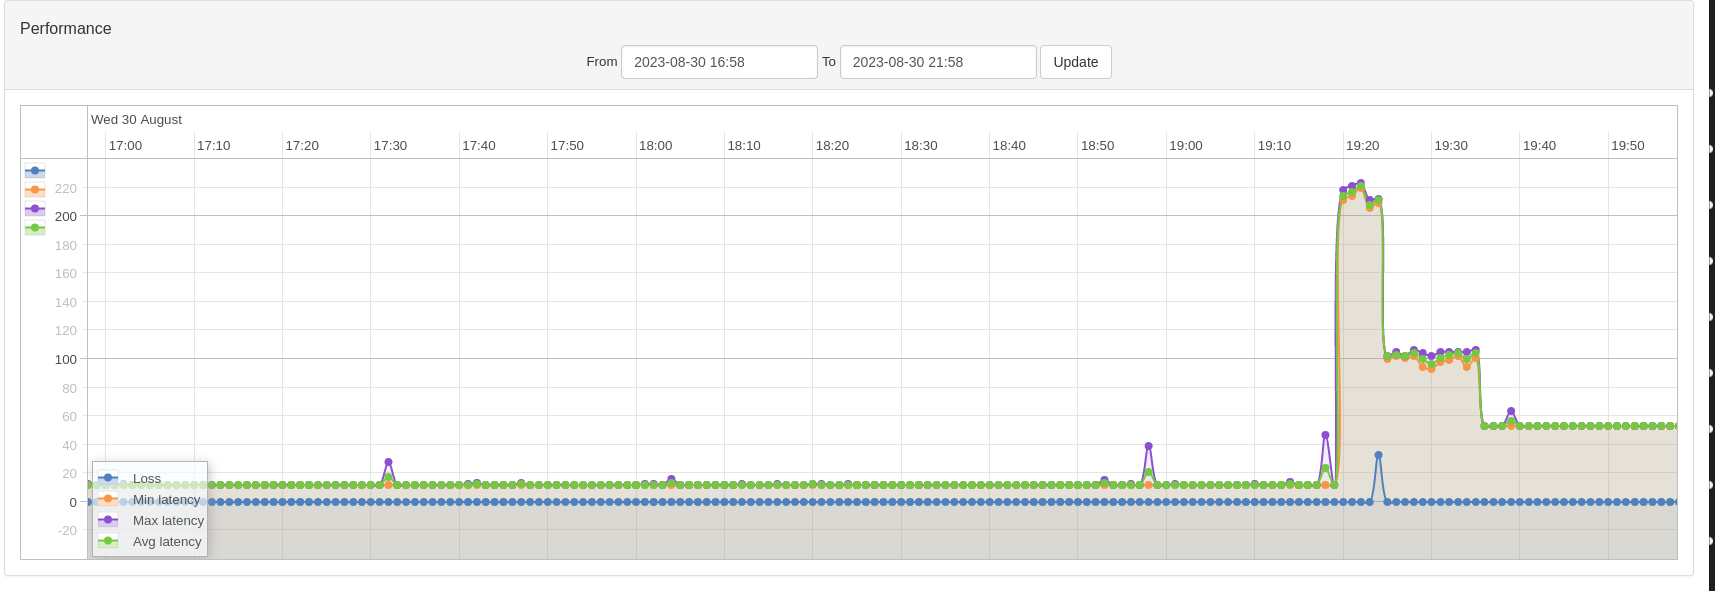This screenshot has height=591, width=1715.
Task: Click the green Avg latency icon at the y-axis
Action: [35, 228]
